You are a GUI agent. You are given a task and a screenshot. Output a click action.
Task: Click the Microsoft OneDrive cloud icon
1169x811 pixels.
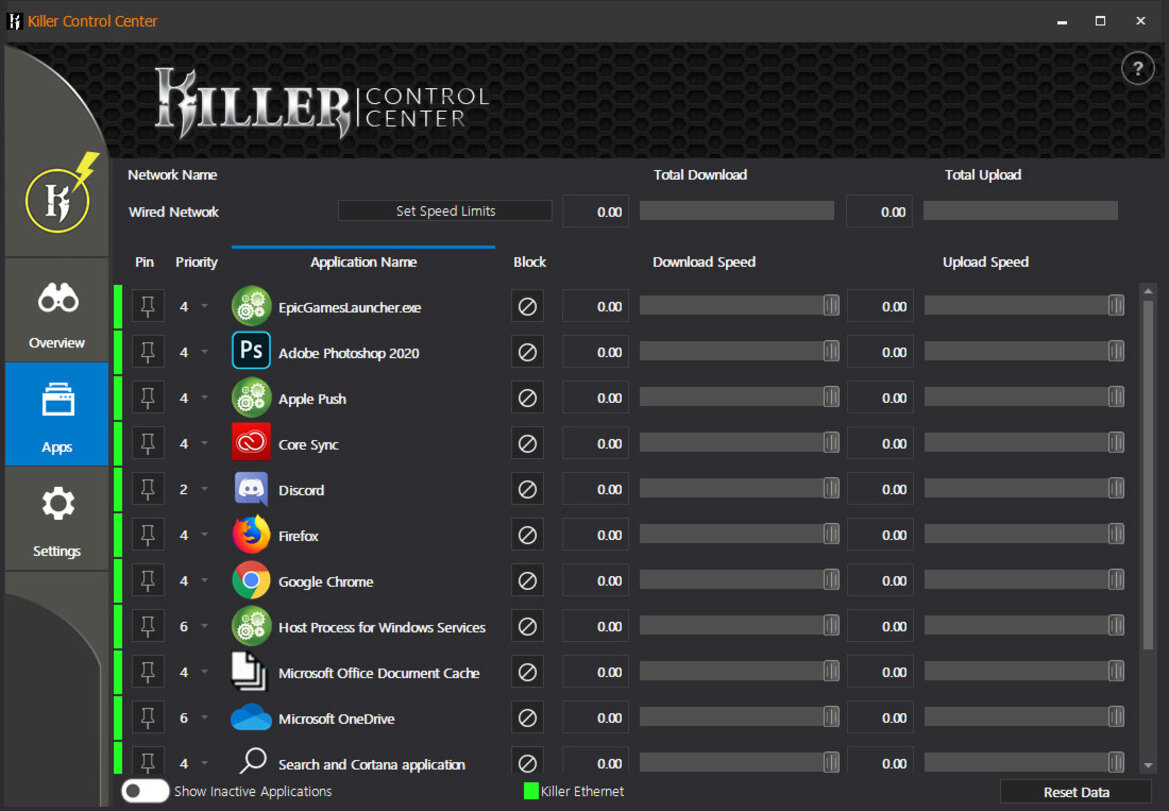251,718
